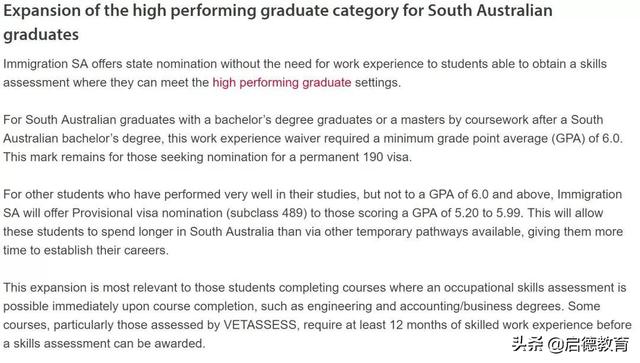Click the text 'GPA of 5.20 to 5.99'
The image size is (640, 363).
pos(467,213)
